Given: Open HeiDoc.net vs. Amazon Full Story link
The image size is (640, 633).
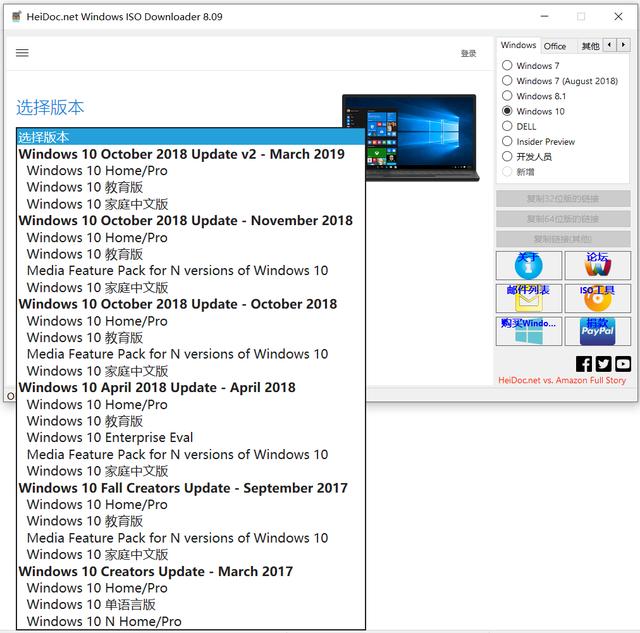Looking at the screenshot, I should point(562,381).
